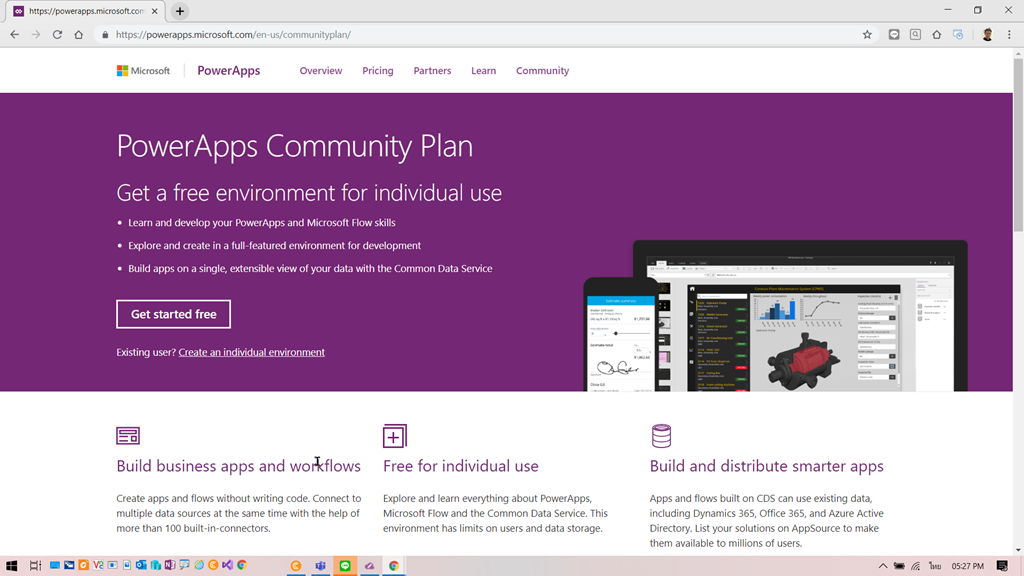Go to the Pricing nav item
This screenshot has width=1024, height=576.
[x=377, y=71]
